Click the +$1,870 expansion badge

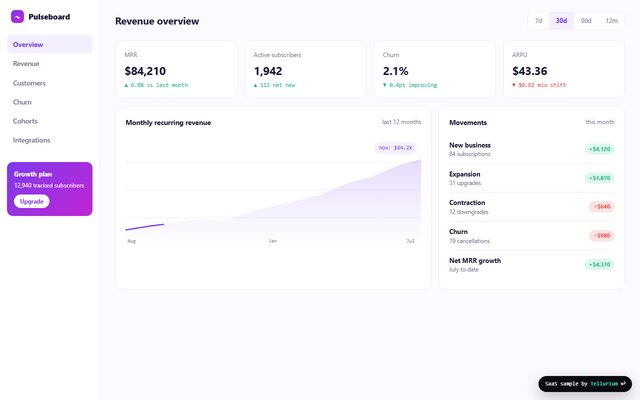click(x=599, y=178)
